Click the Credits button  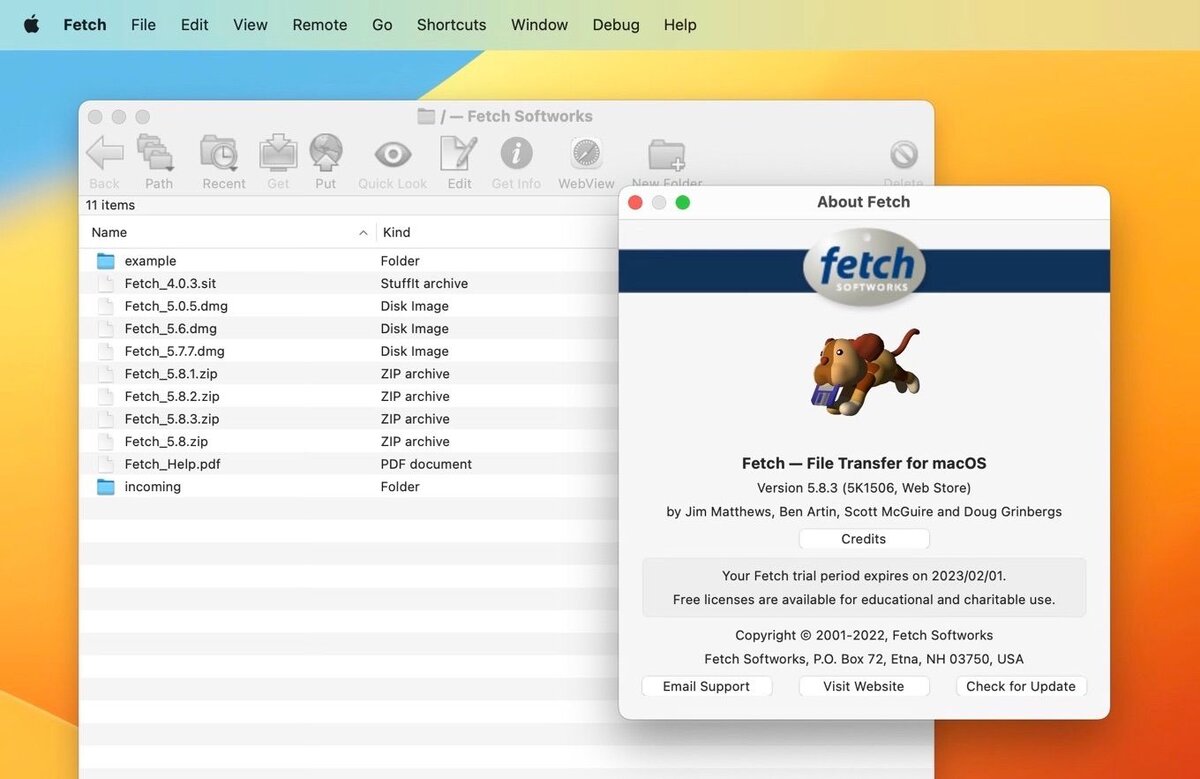coord(863,538)
